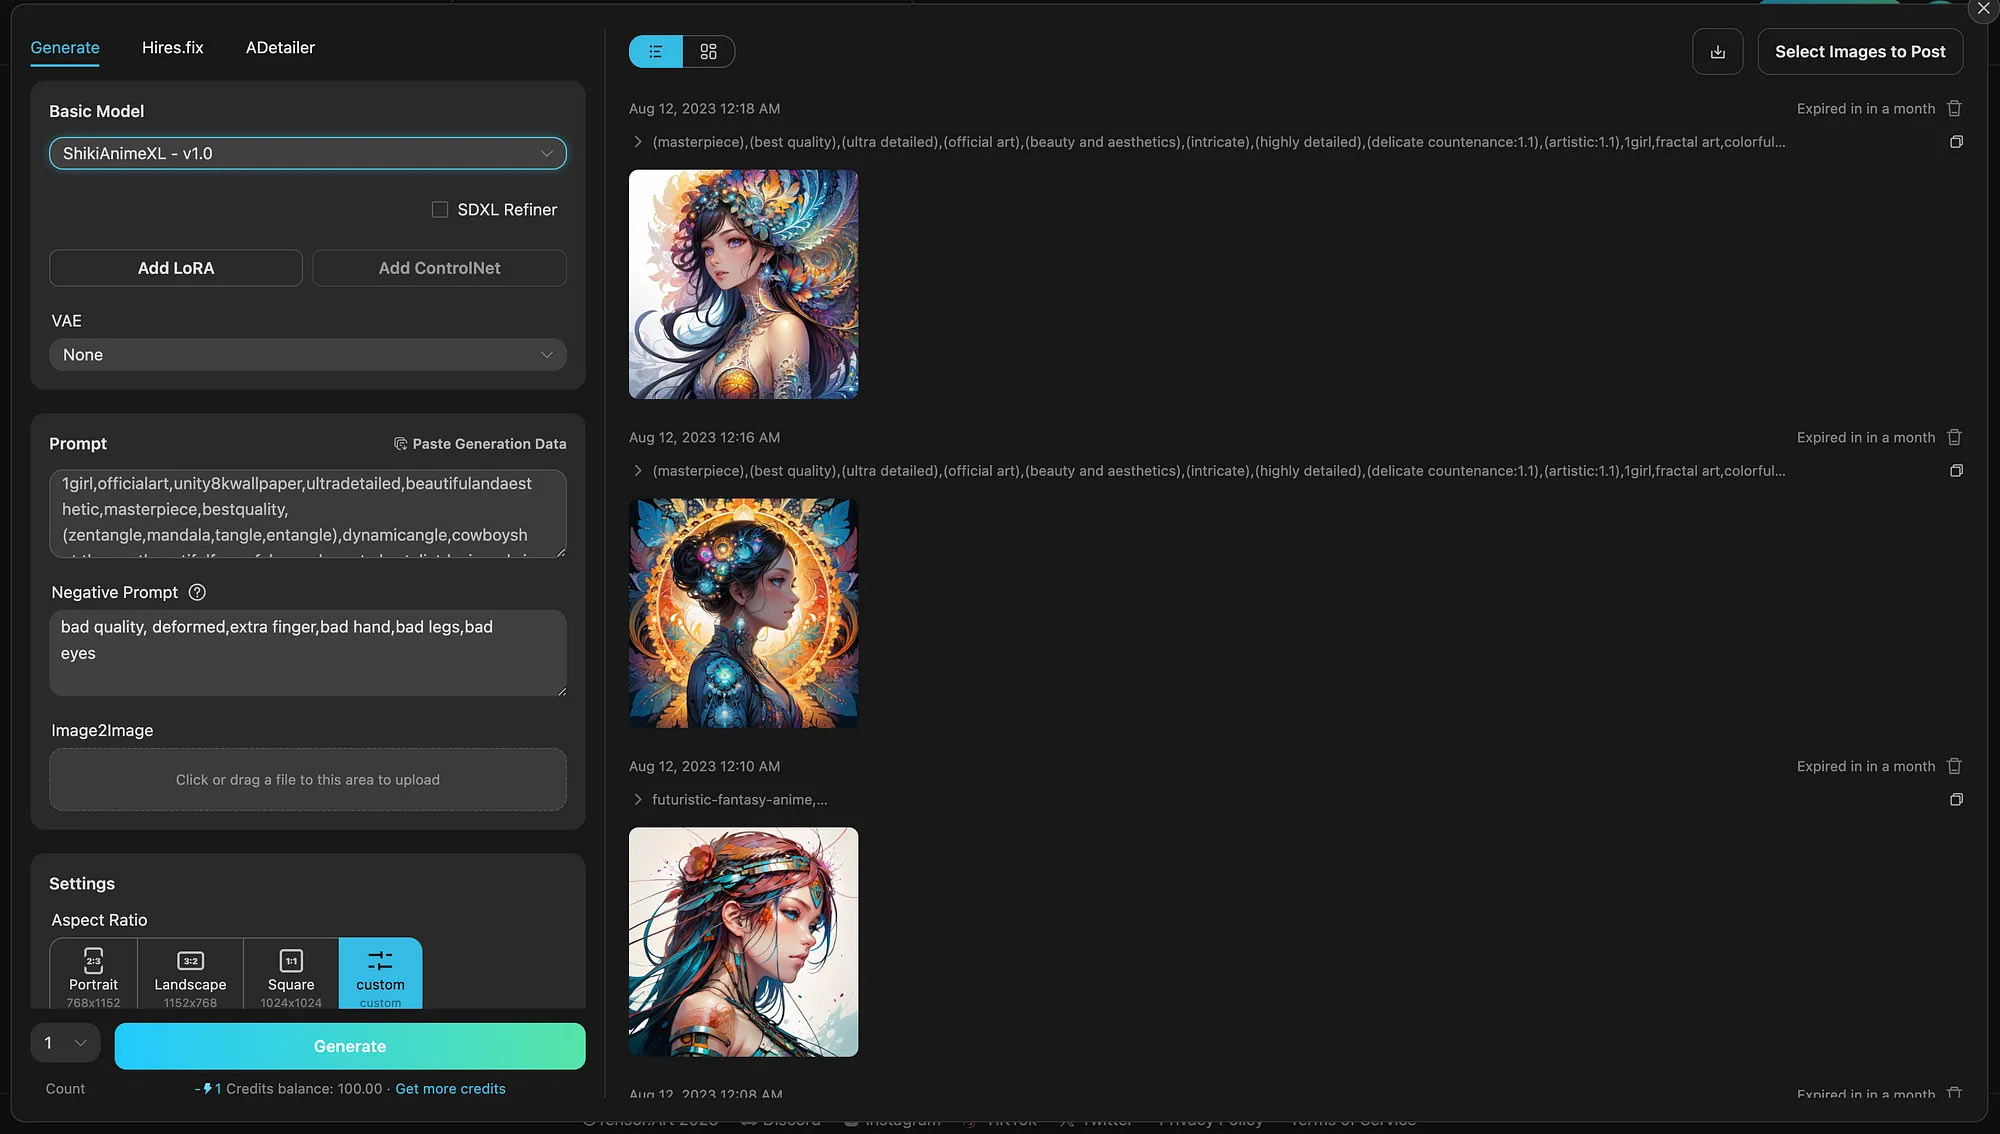
Task: Copy prompt of futuristic-fantasy-anime generation
Action: point(1956,800)
